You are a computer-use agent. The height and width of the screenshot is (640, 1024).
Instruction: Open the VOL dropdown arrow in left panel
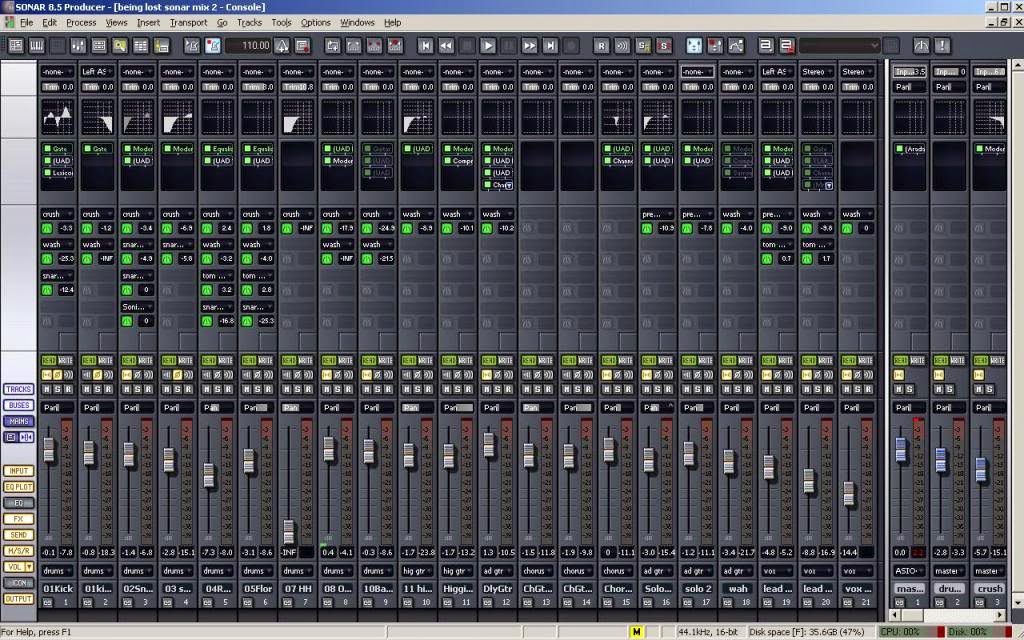[x=29, y=567]
